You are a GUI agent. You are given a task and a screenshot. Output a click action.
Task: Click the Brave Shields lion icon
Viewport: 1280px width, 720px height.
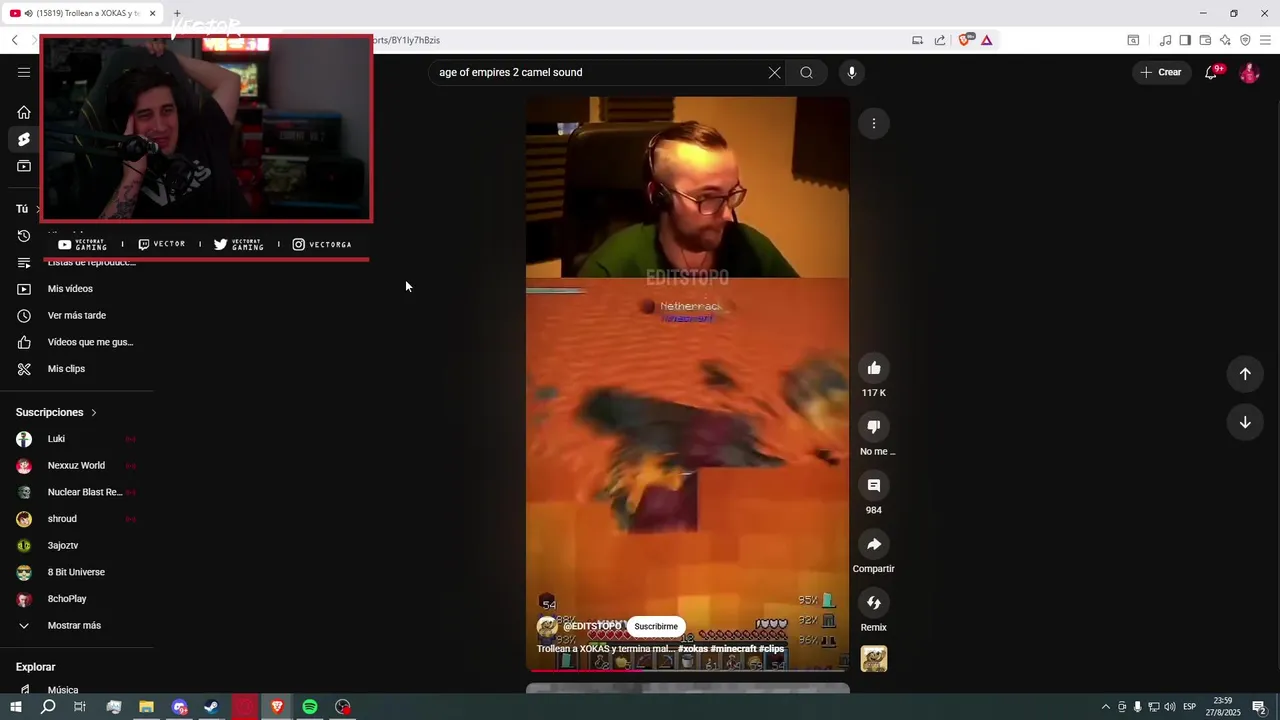pyautogui.click(x=965, y=40)
